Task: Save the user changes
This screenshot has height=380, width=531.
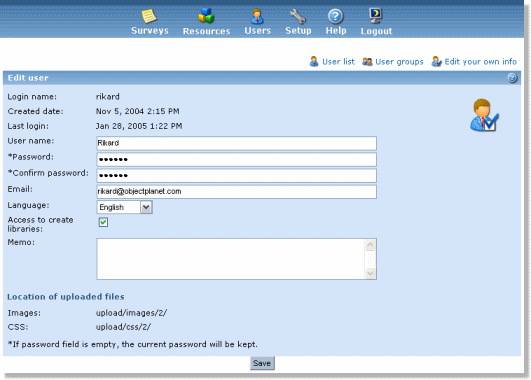Action: coord(262,363)
